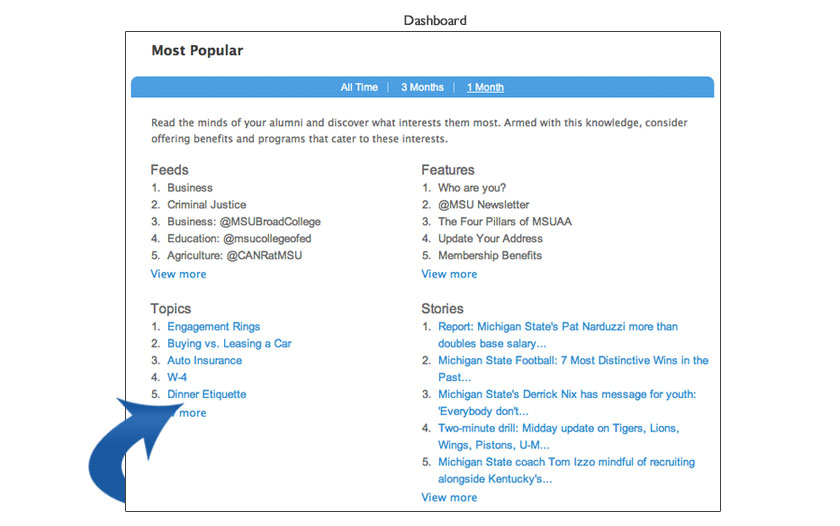Viewport: 840px width, 526px height.
Task: Click View more under Features
Action: click(449, 274)
